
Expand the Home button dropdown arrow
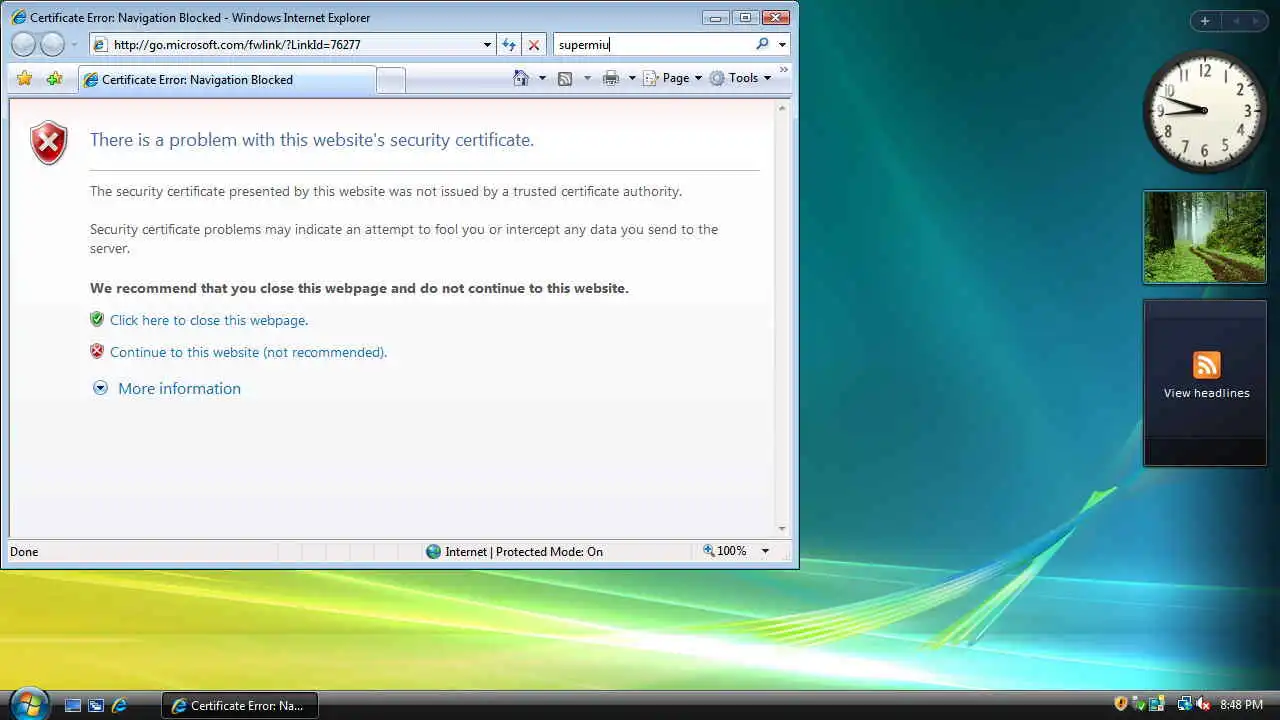[542, 78]
